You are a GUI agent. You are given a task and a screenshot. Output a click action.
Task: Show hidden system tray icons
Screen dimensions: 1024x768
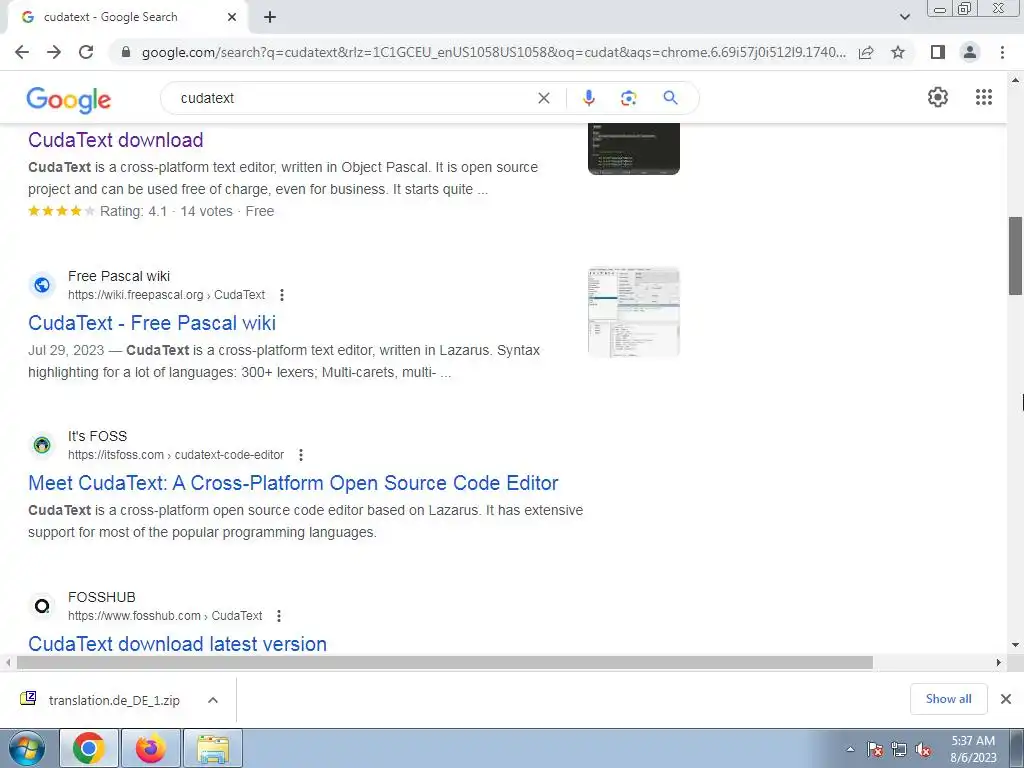(850, 749)
